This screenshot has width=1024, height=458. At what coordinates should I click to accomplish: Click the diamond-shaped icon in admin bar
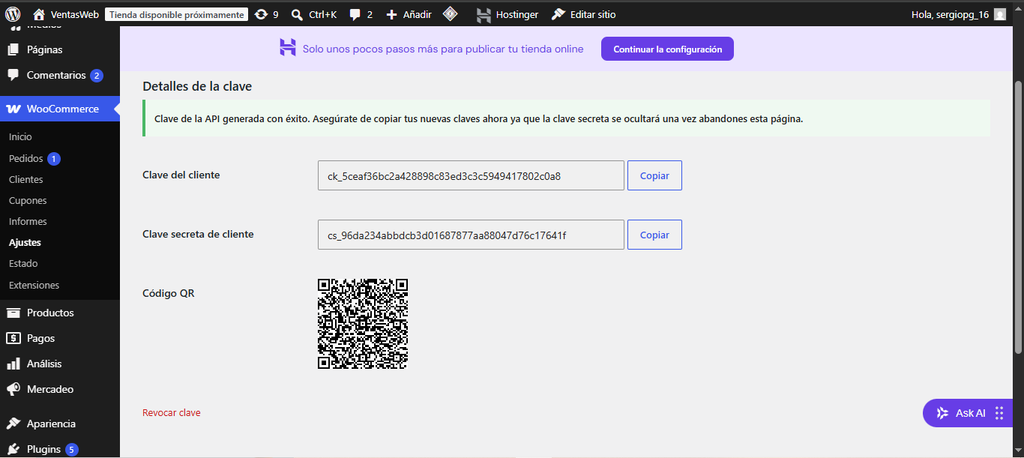click(450, 14)
